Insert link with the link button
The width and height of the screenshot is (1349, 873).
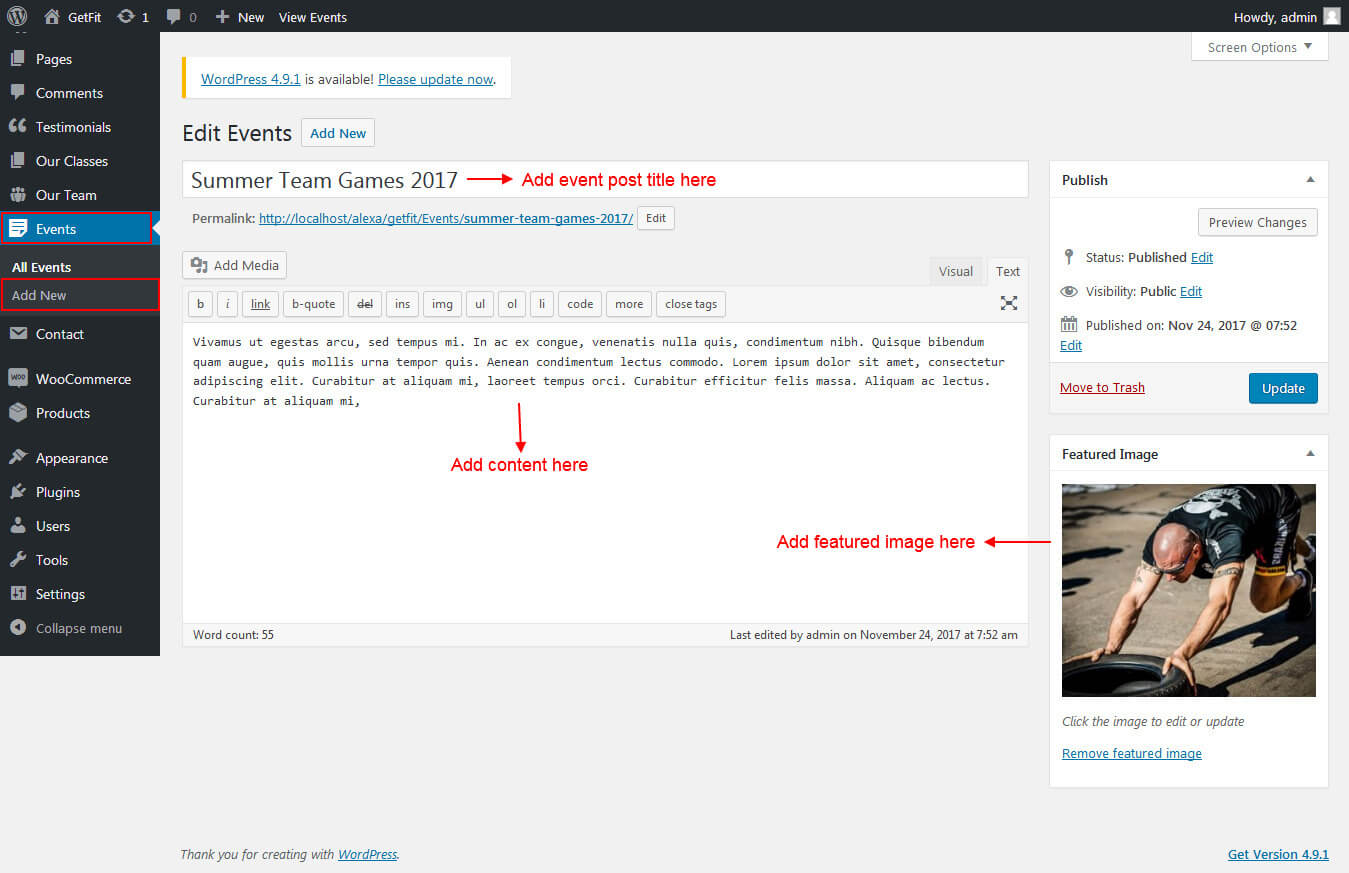[x=260, y=304]
